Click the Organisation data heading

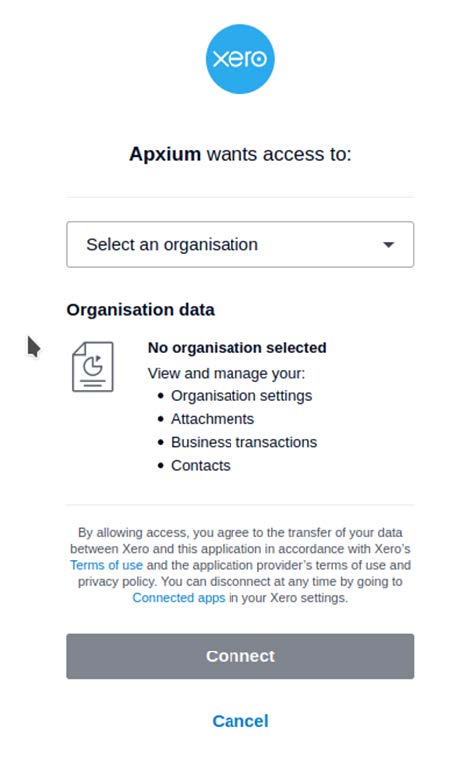(x=140, y=310)
